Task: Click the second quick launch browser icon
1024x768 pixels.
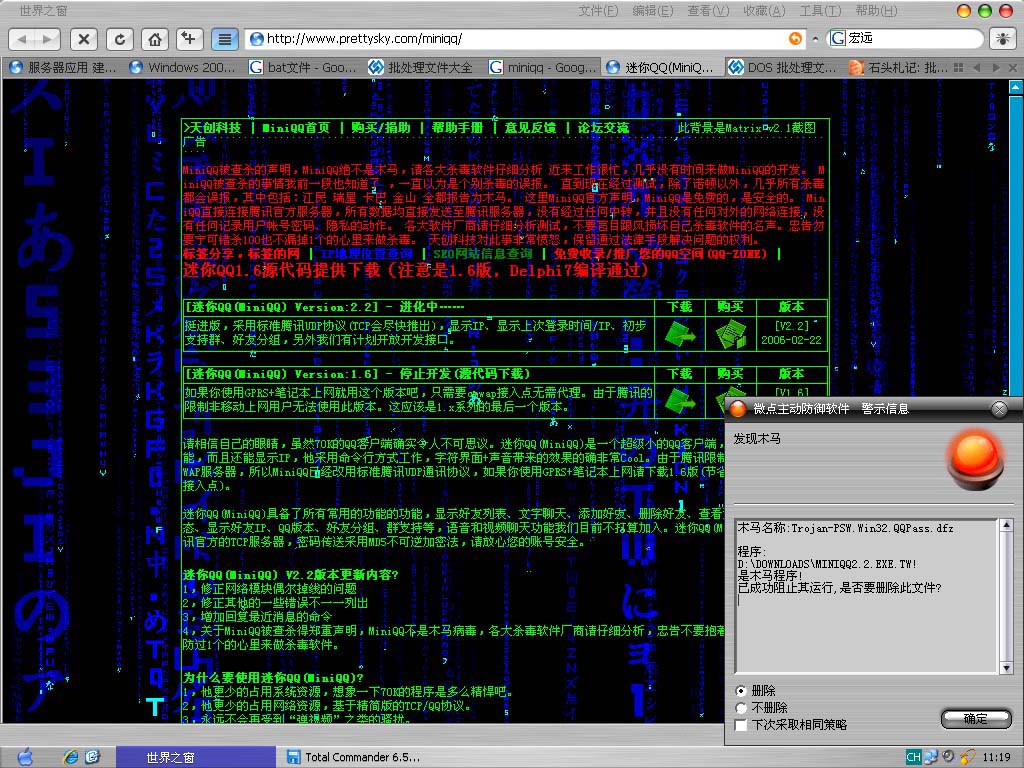Action: pyautogui.click(x=93, y=757)
